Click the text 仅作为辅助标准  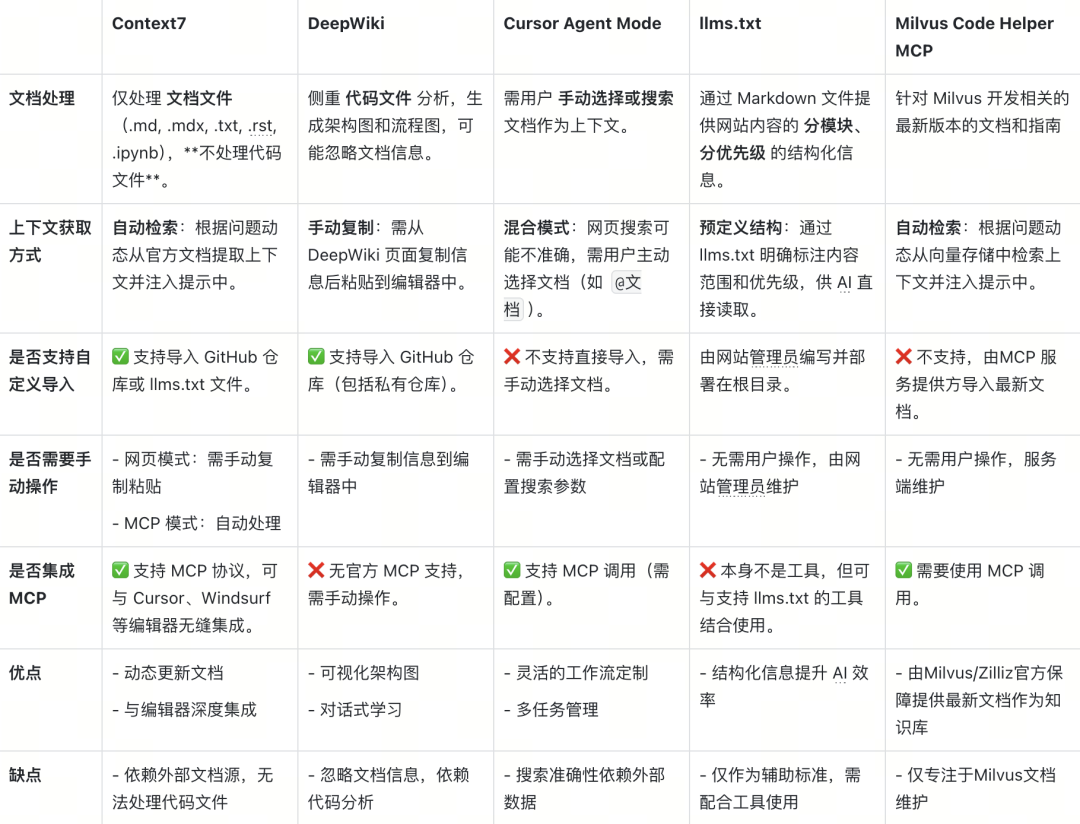tap(769, 775)
